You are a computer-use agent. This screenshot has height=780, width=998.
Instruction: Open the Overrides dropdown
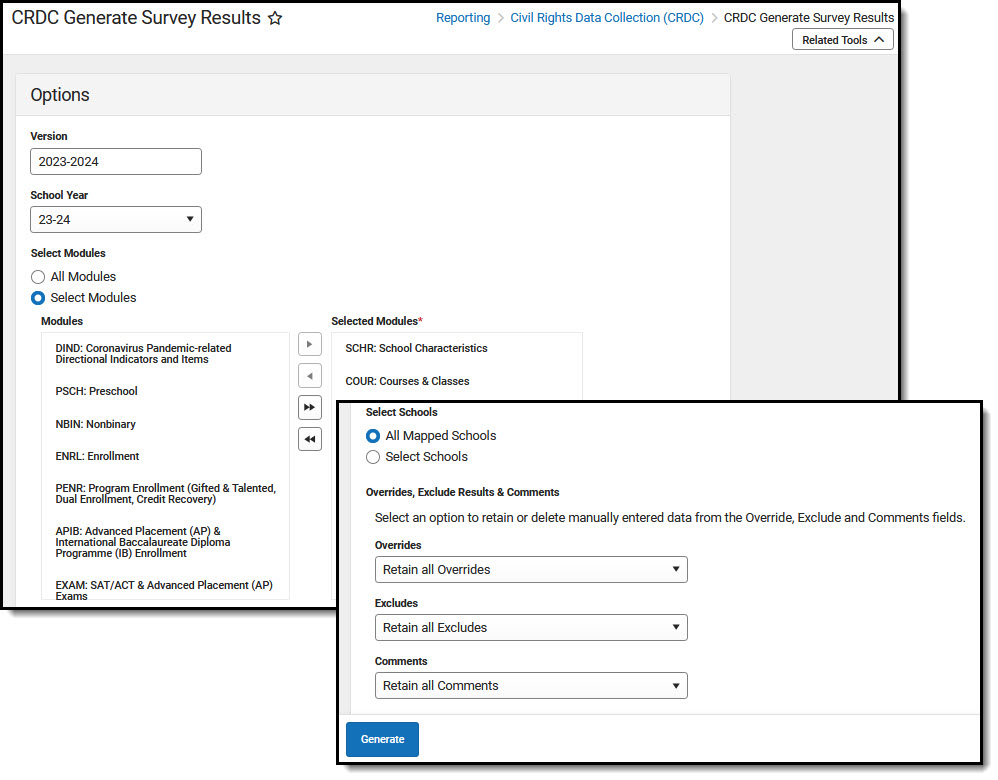(531, 570)
